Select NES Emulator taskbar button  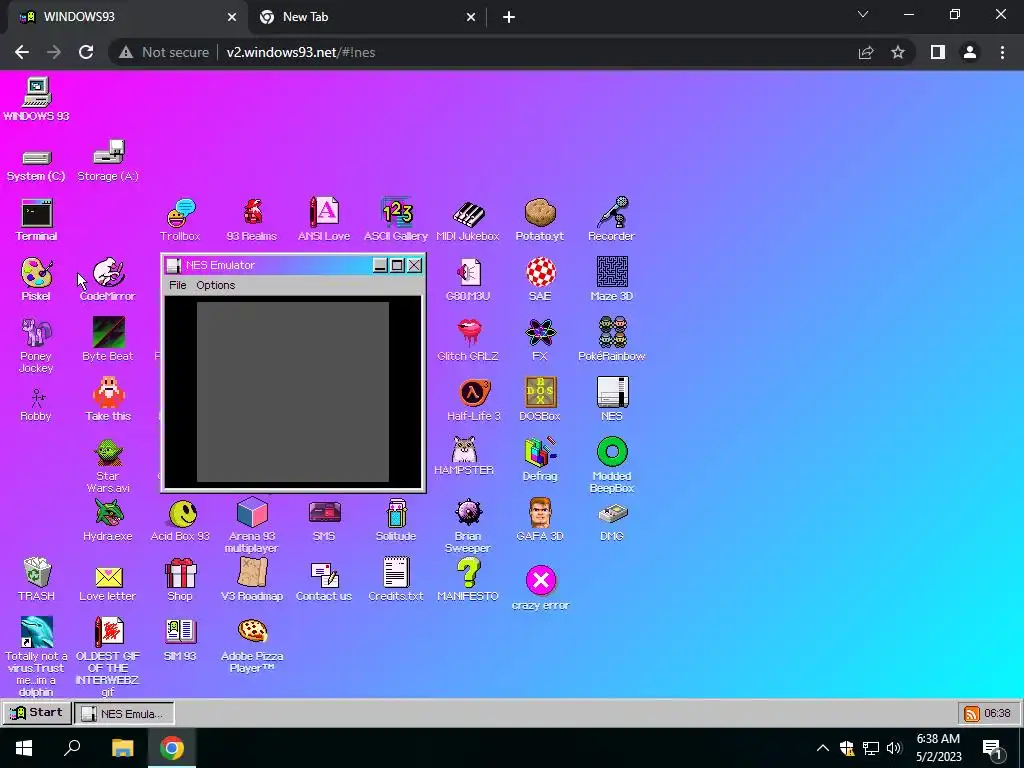(x=124, y=713)
